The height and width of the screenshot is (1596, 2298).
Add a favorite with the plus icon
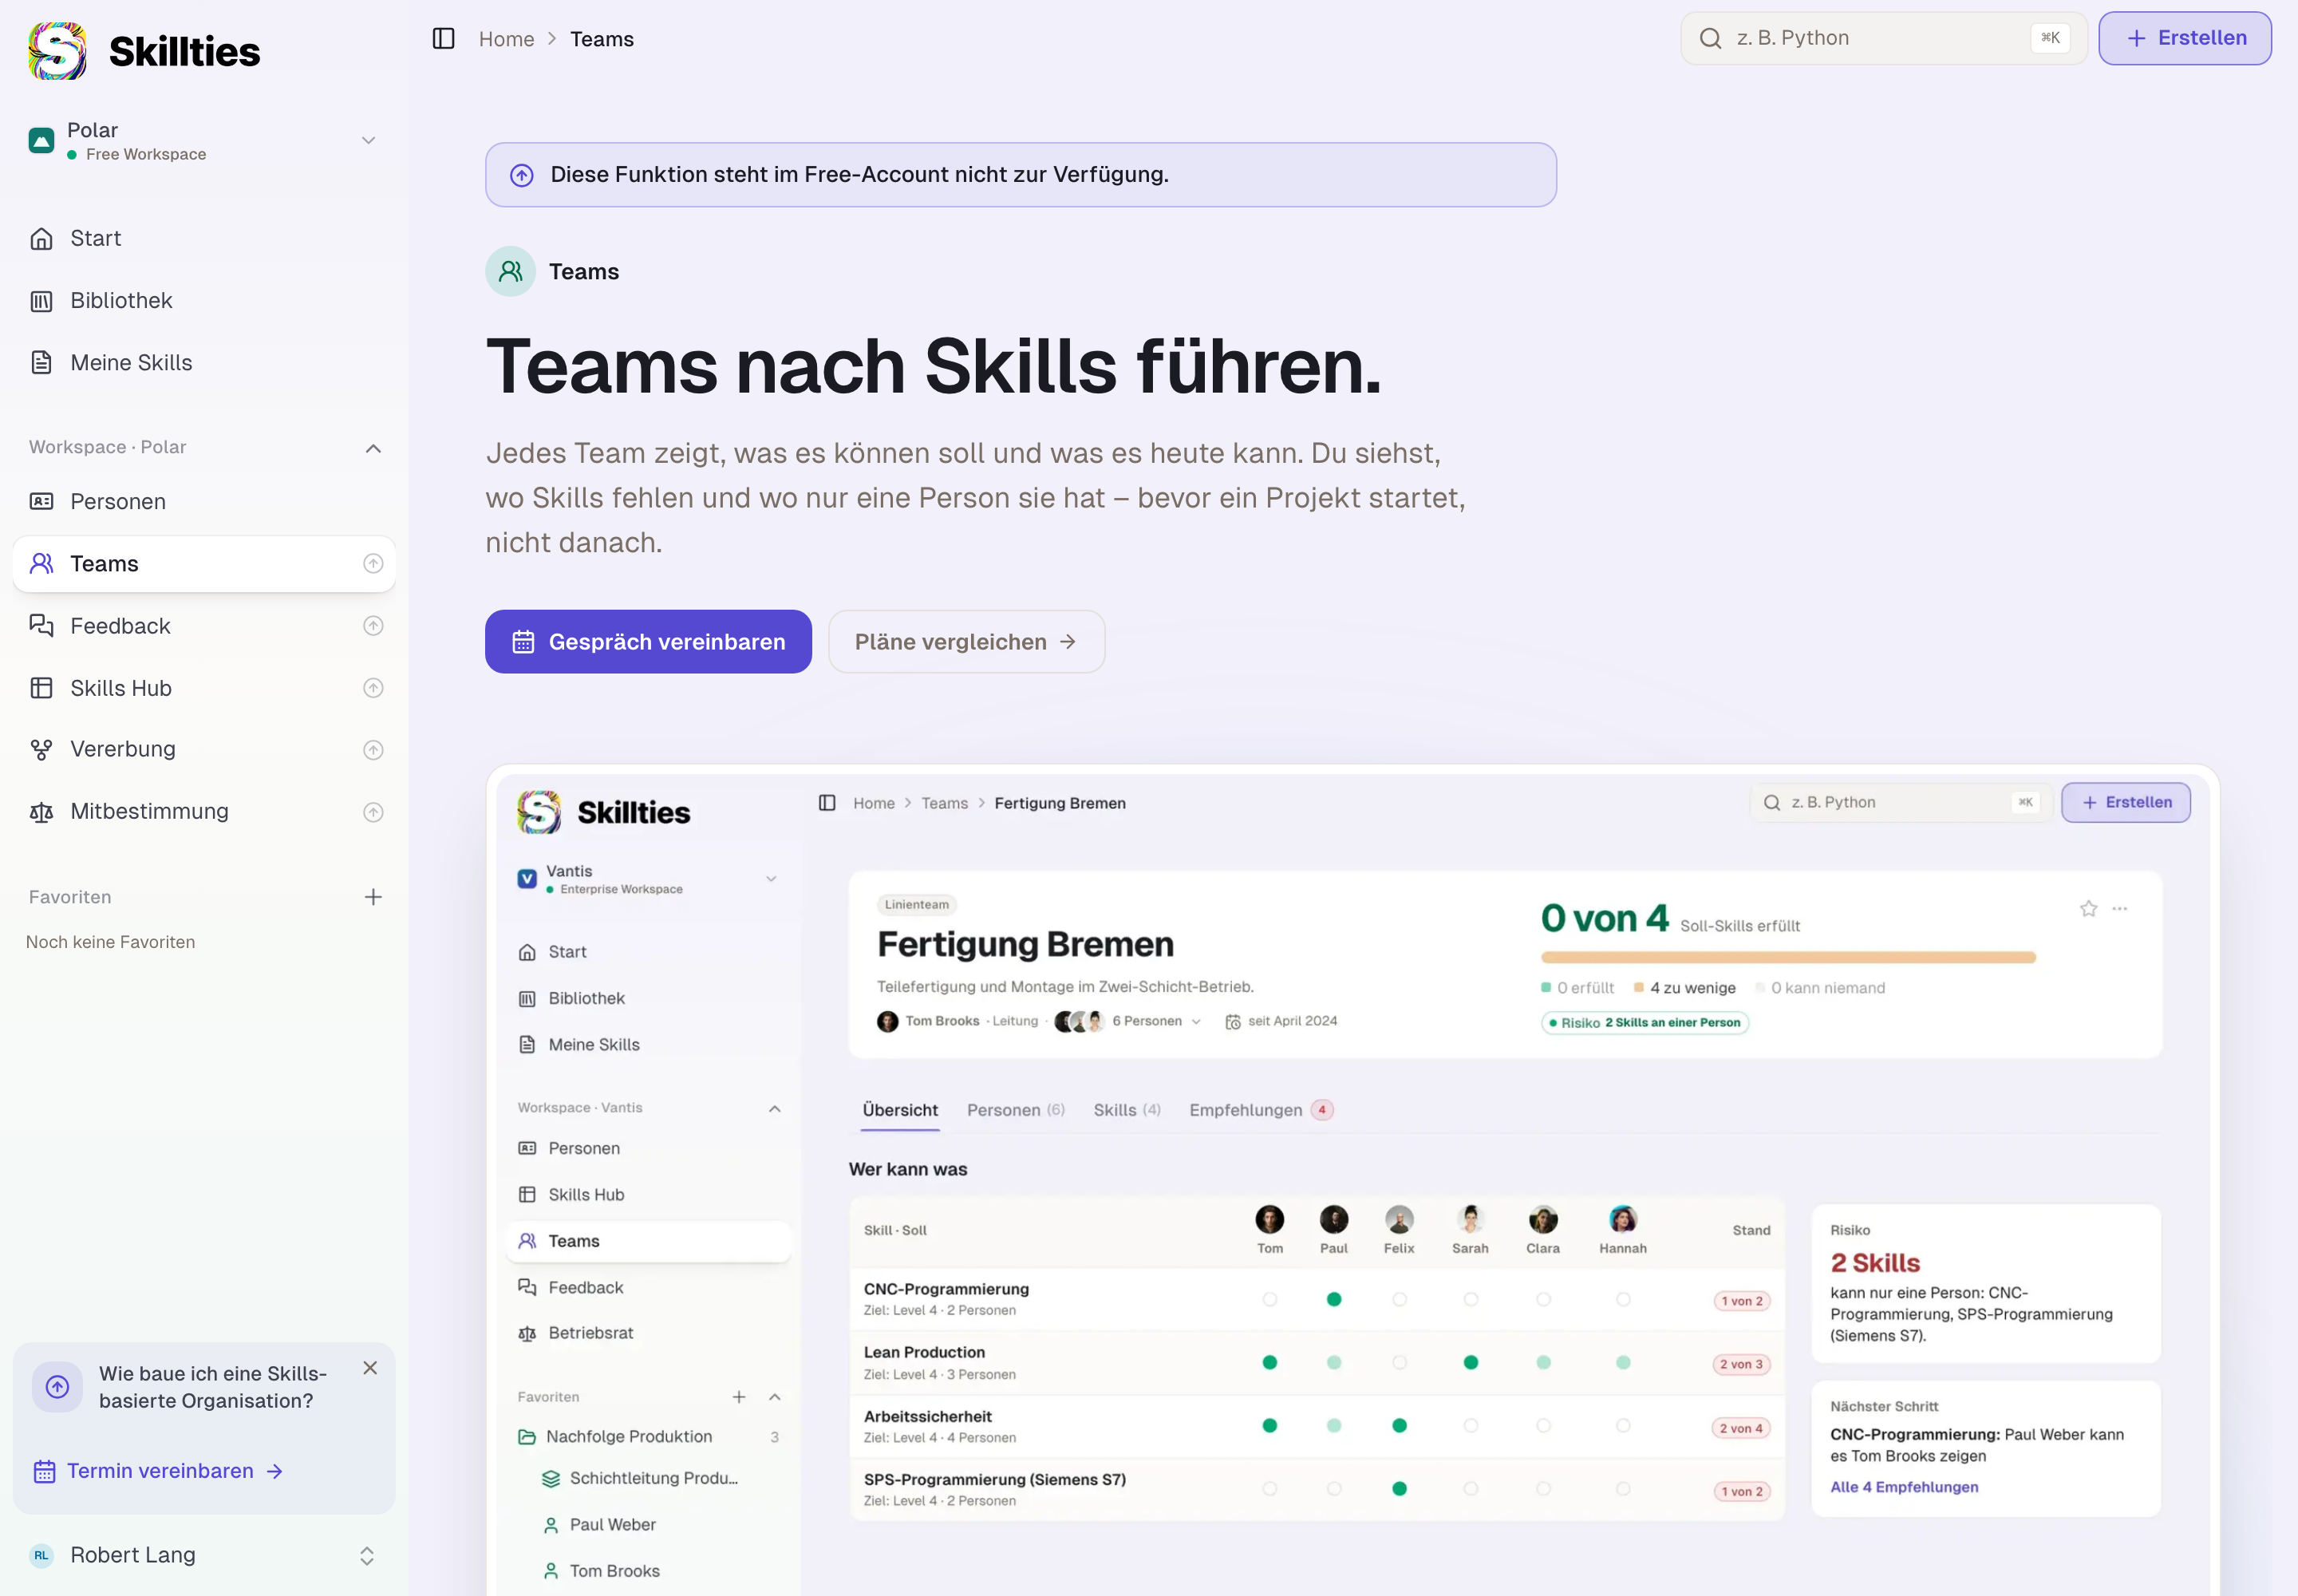click(373, 897)
